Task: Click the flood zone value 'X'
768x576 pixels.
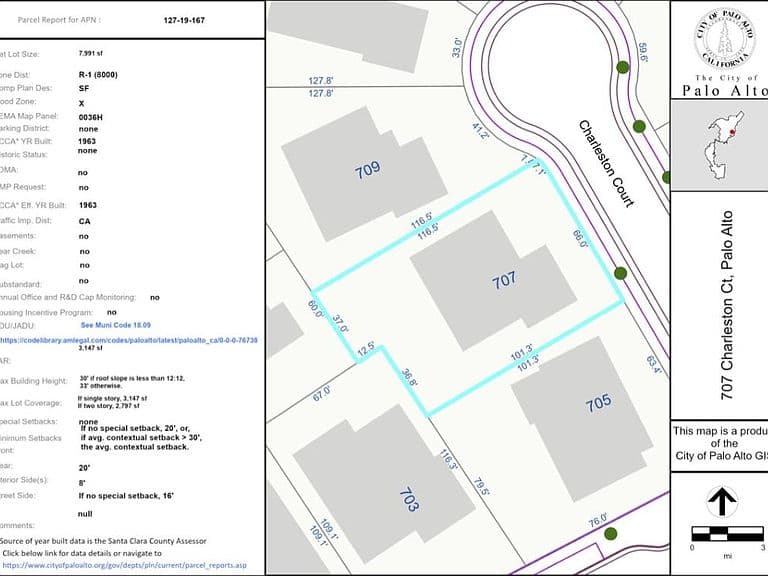Action: coord(81,103)
